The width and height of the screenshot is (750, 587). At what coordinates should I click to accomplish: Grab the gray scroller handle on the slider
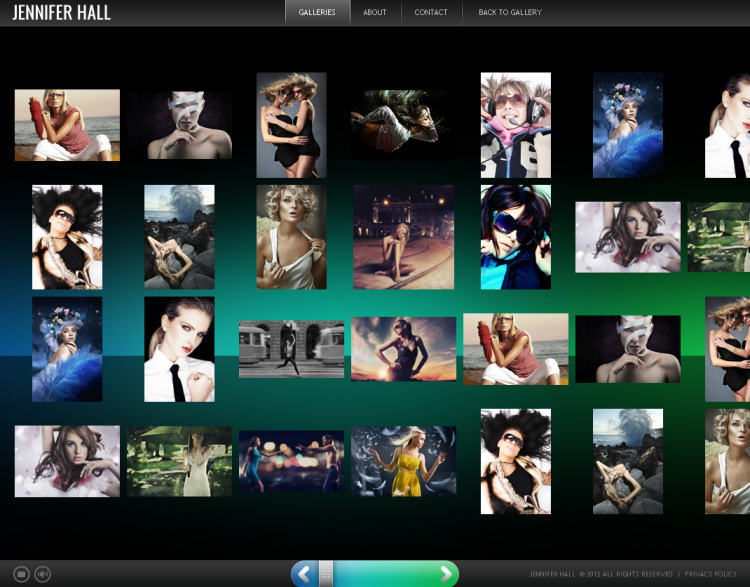[326, 574]
